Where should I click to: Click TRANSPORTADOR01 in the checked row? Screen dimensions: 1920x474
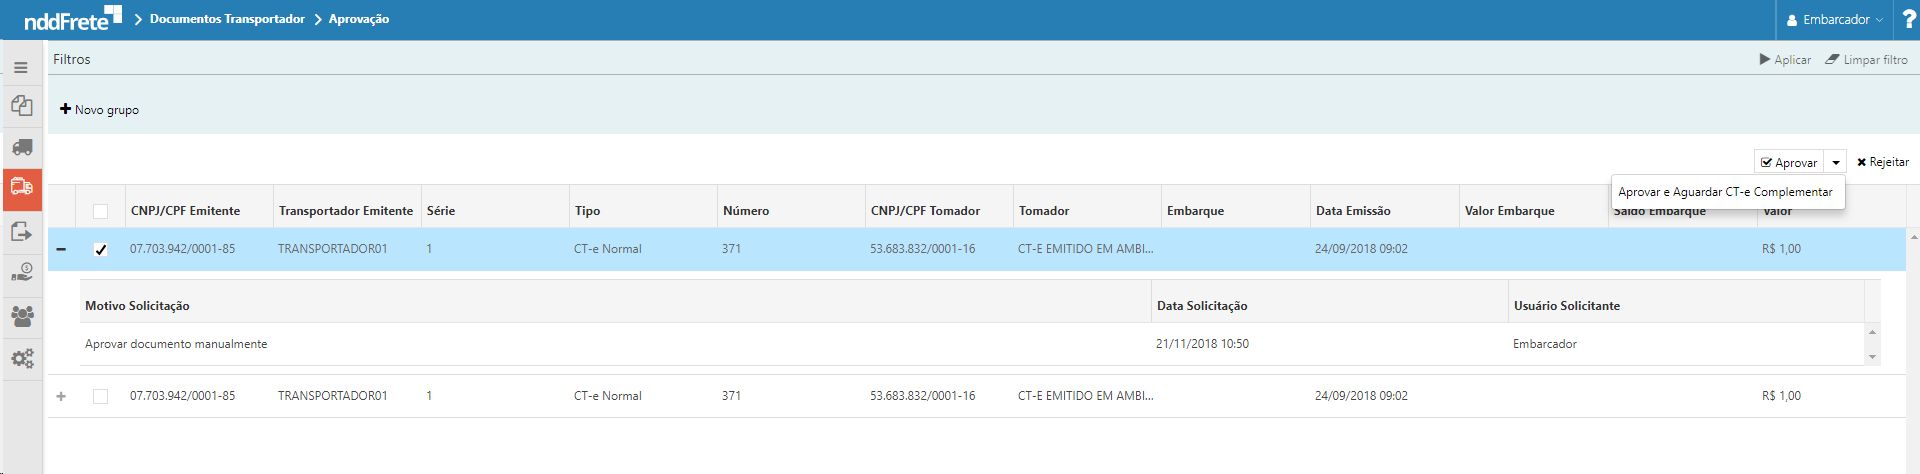click(333, 249)
